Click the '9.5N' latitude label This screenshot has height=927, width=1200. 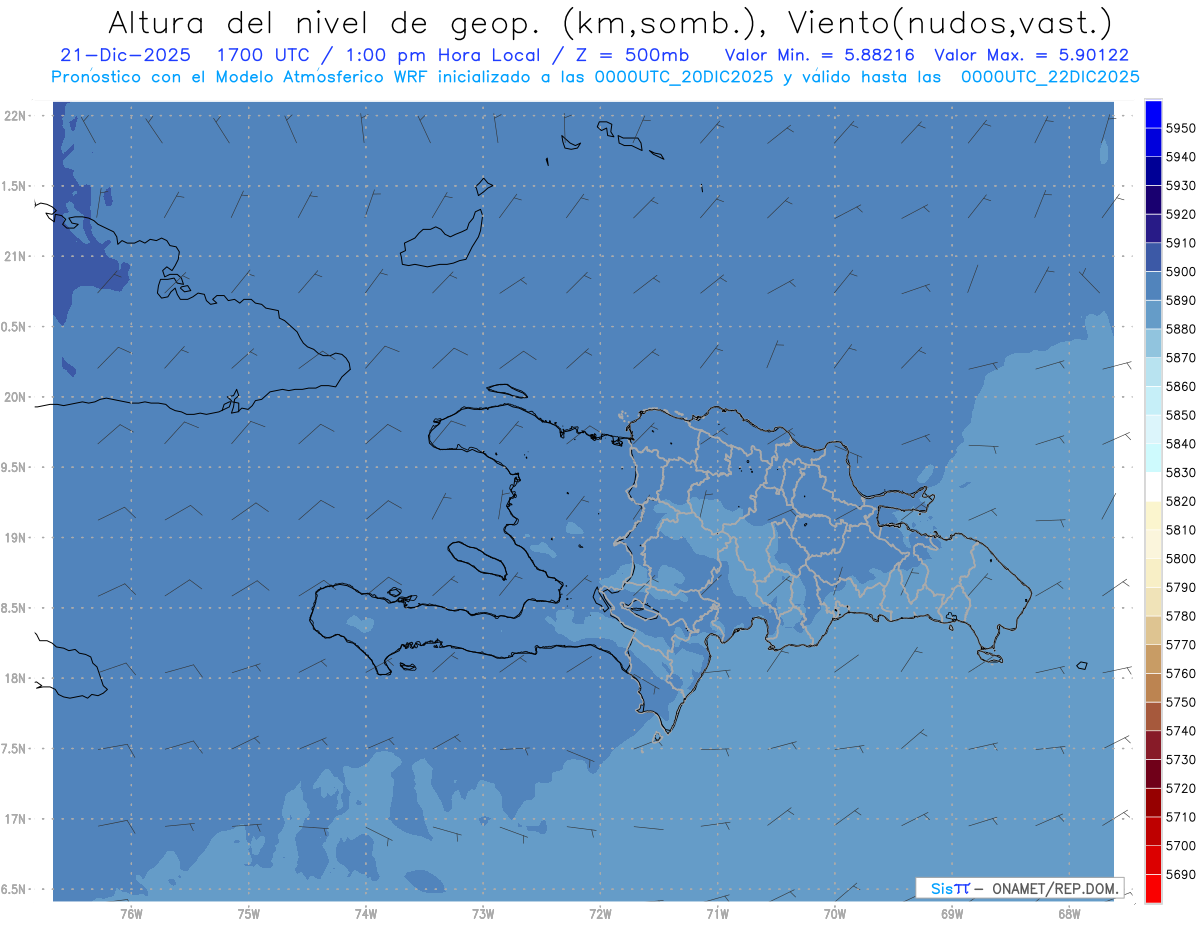14,468
